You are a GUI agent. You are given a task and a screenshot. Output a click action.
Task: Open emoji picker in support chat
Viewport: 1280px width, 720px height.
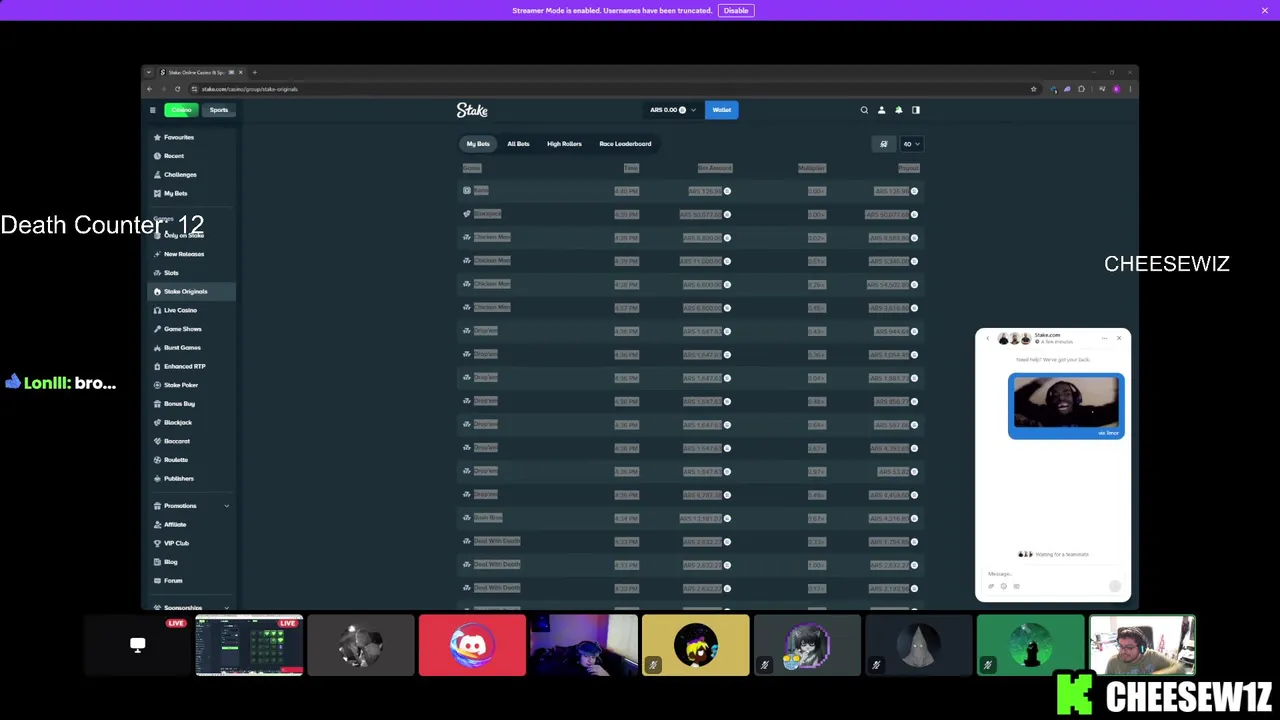[1004, 586]
